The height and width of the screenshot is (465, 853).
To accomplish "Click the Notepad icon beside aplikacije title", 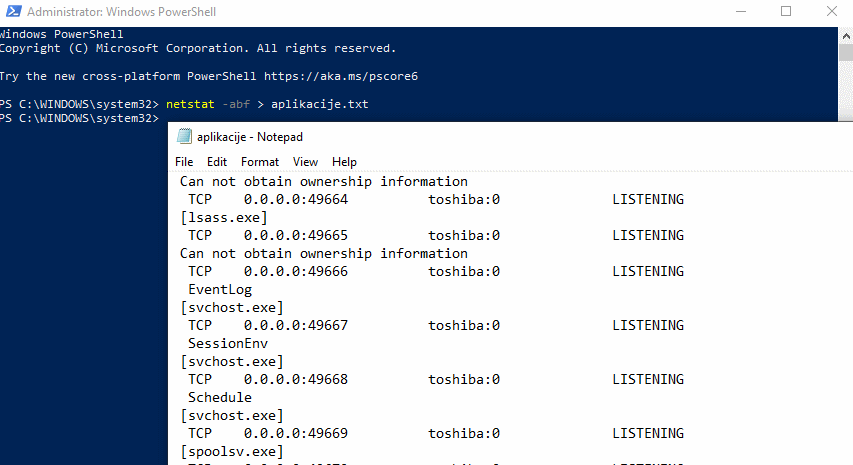I will 183,137.
